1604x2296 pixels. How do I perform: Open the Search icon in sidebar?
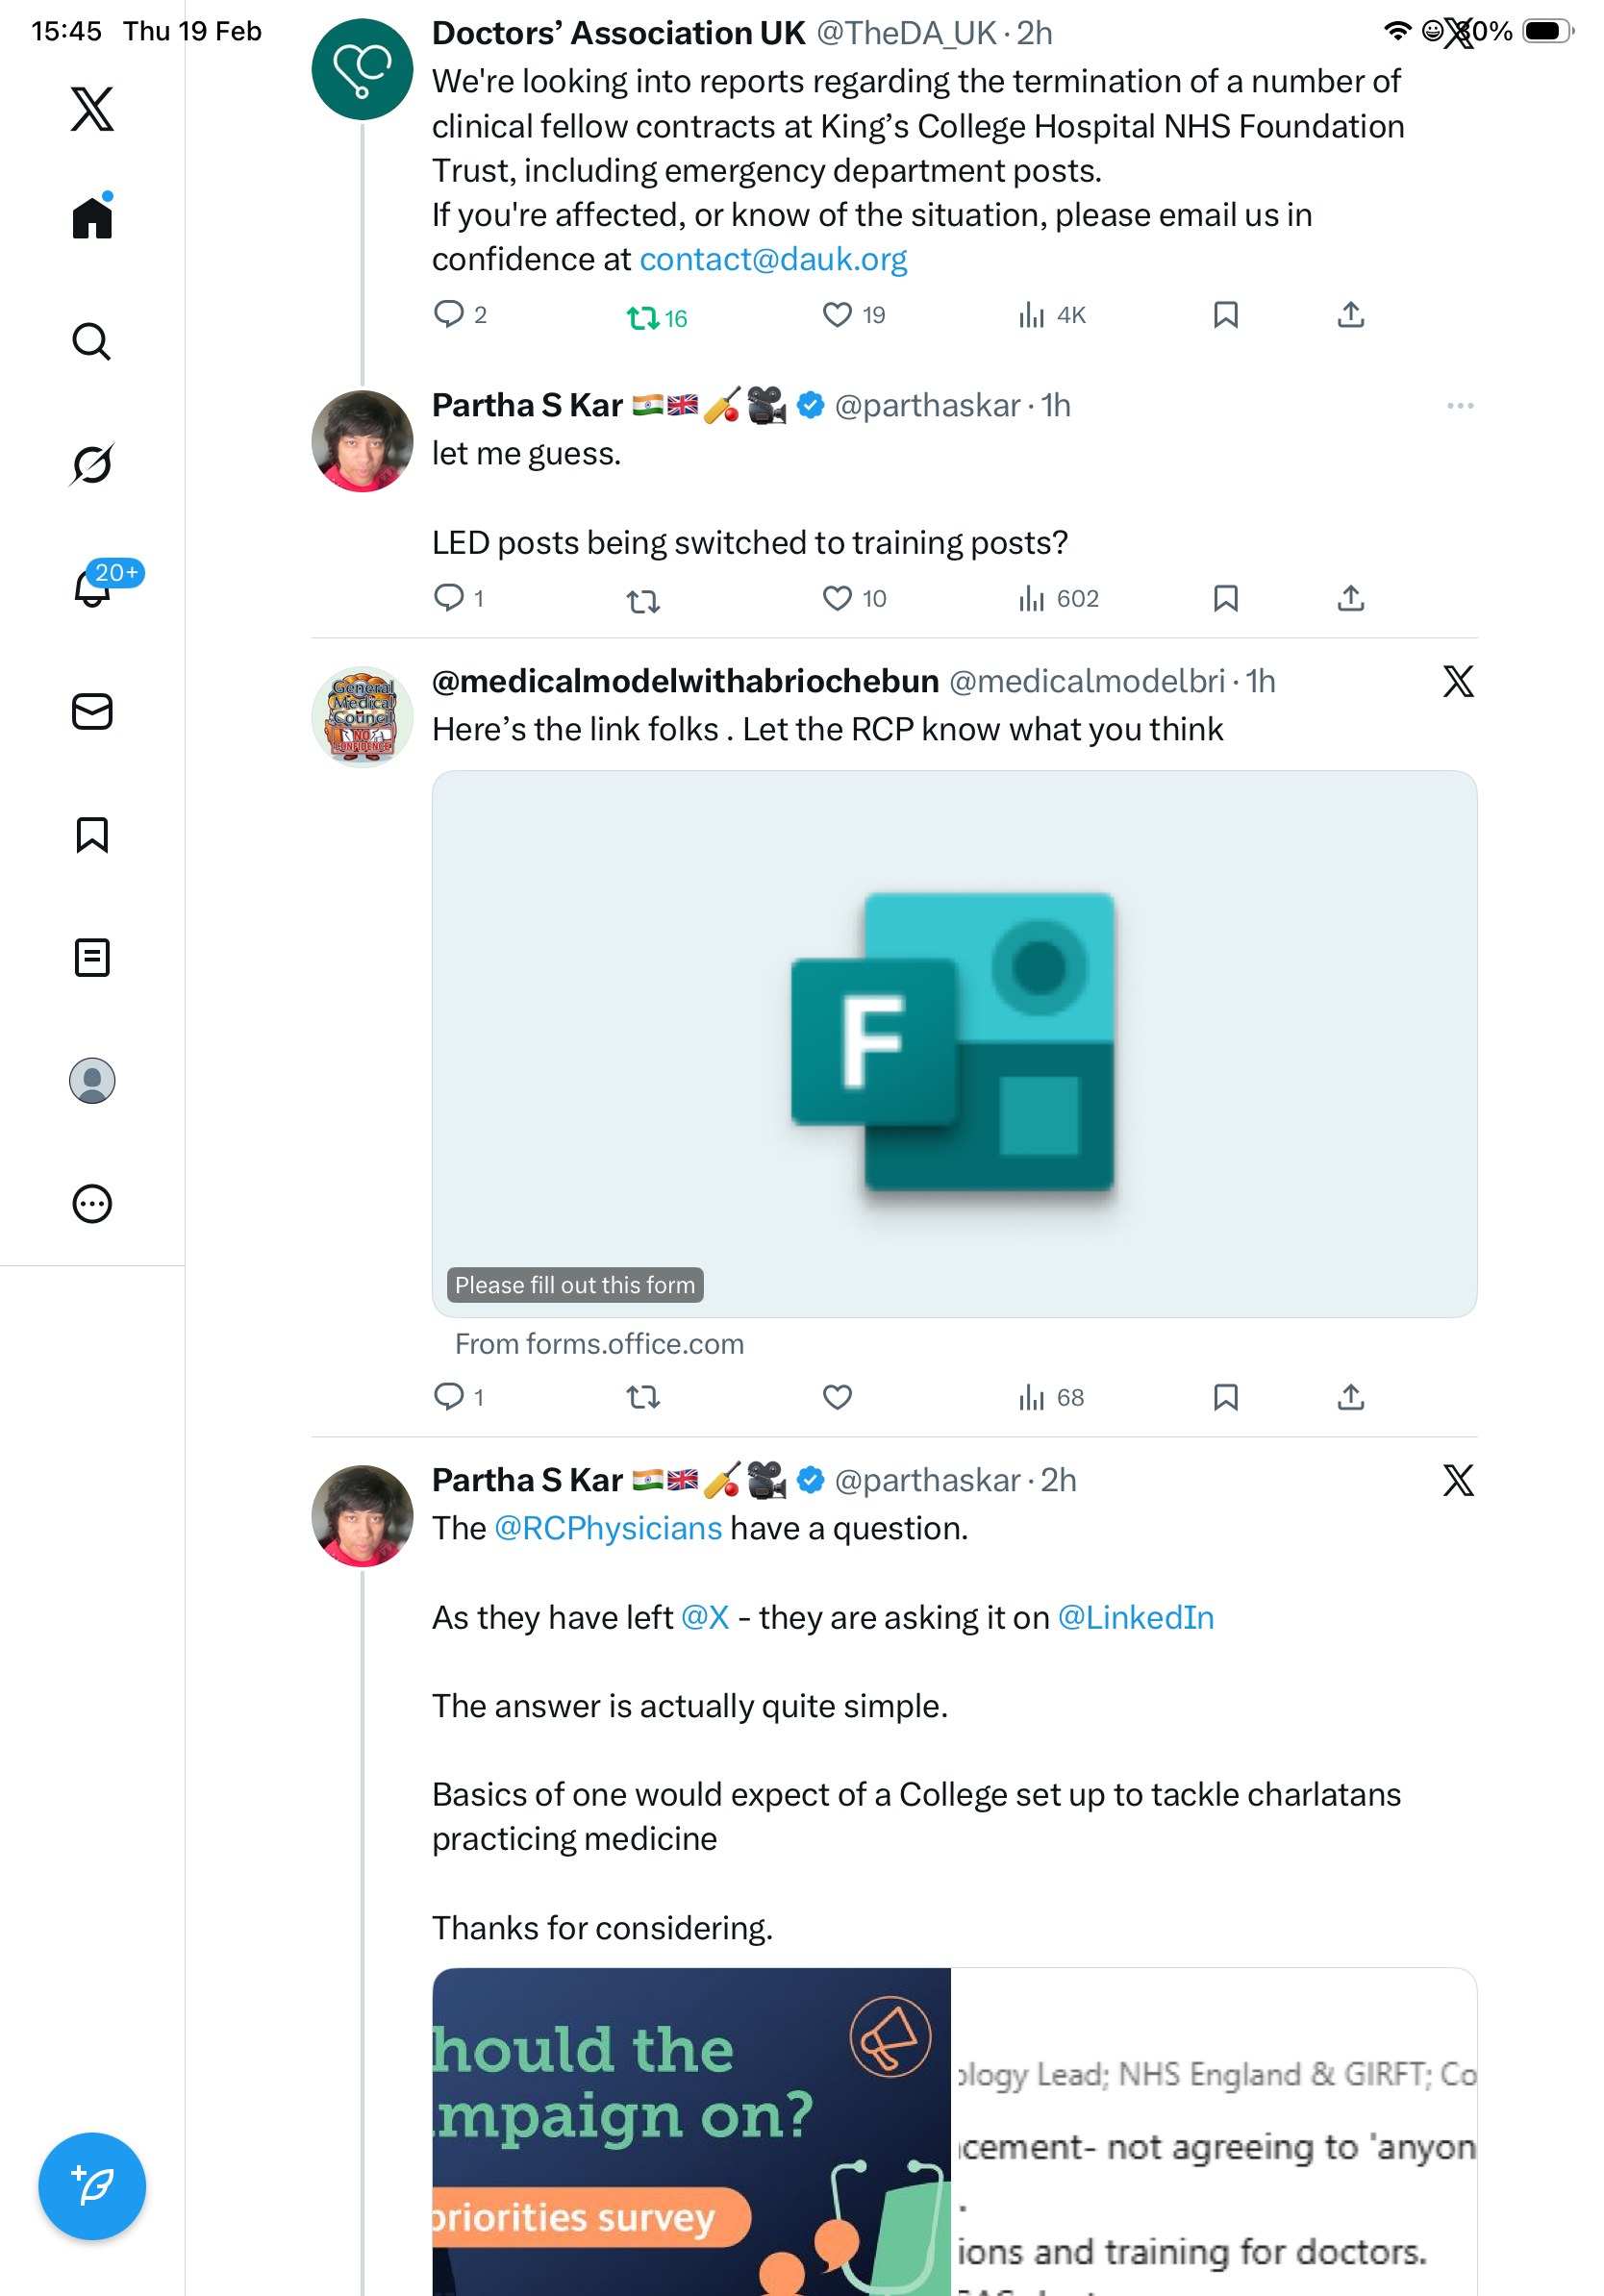tap(92, 342)
